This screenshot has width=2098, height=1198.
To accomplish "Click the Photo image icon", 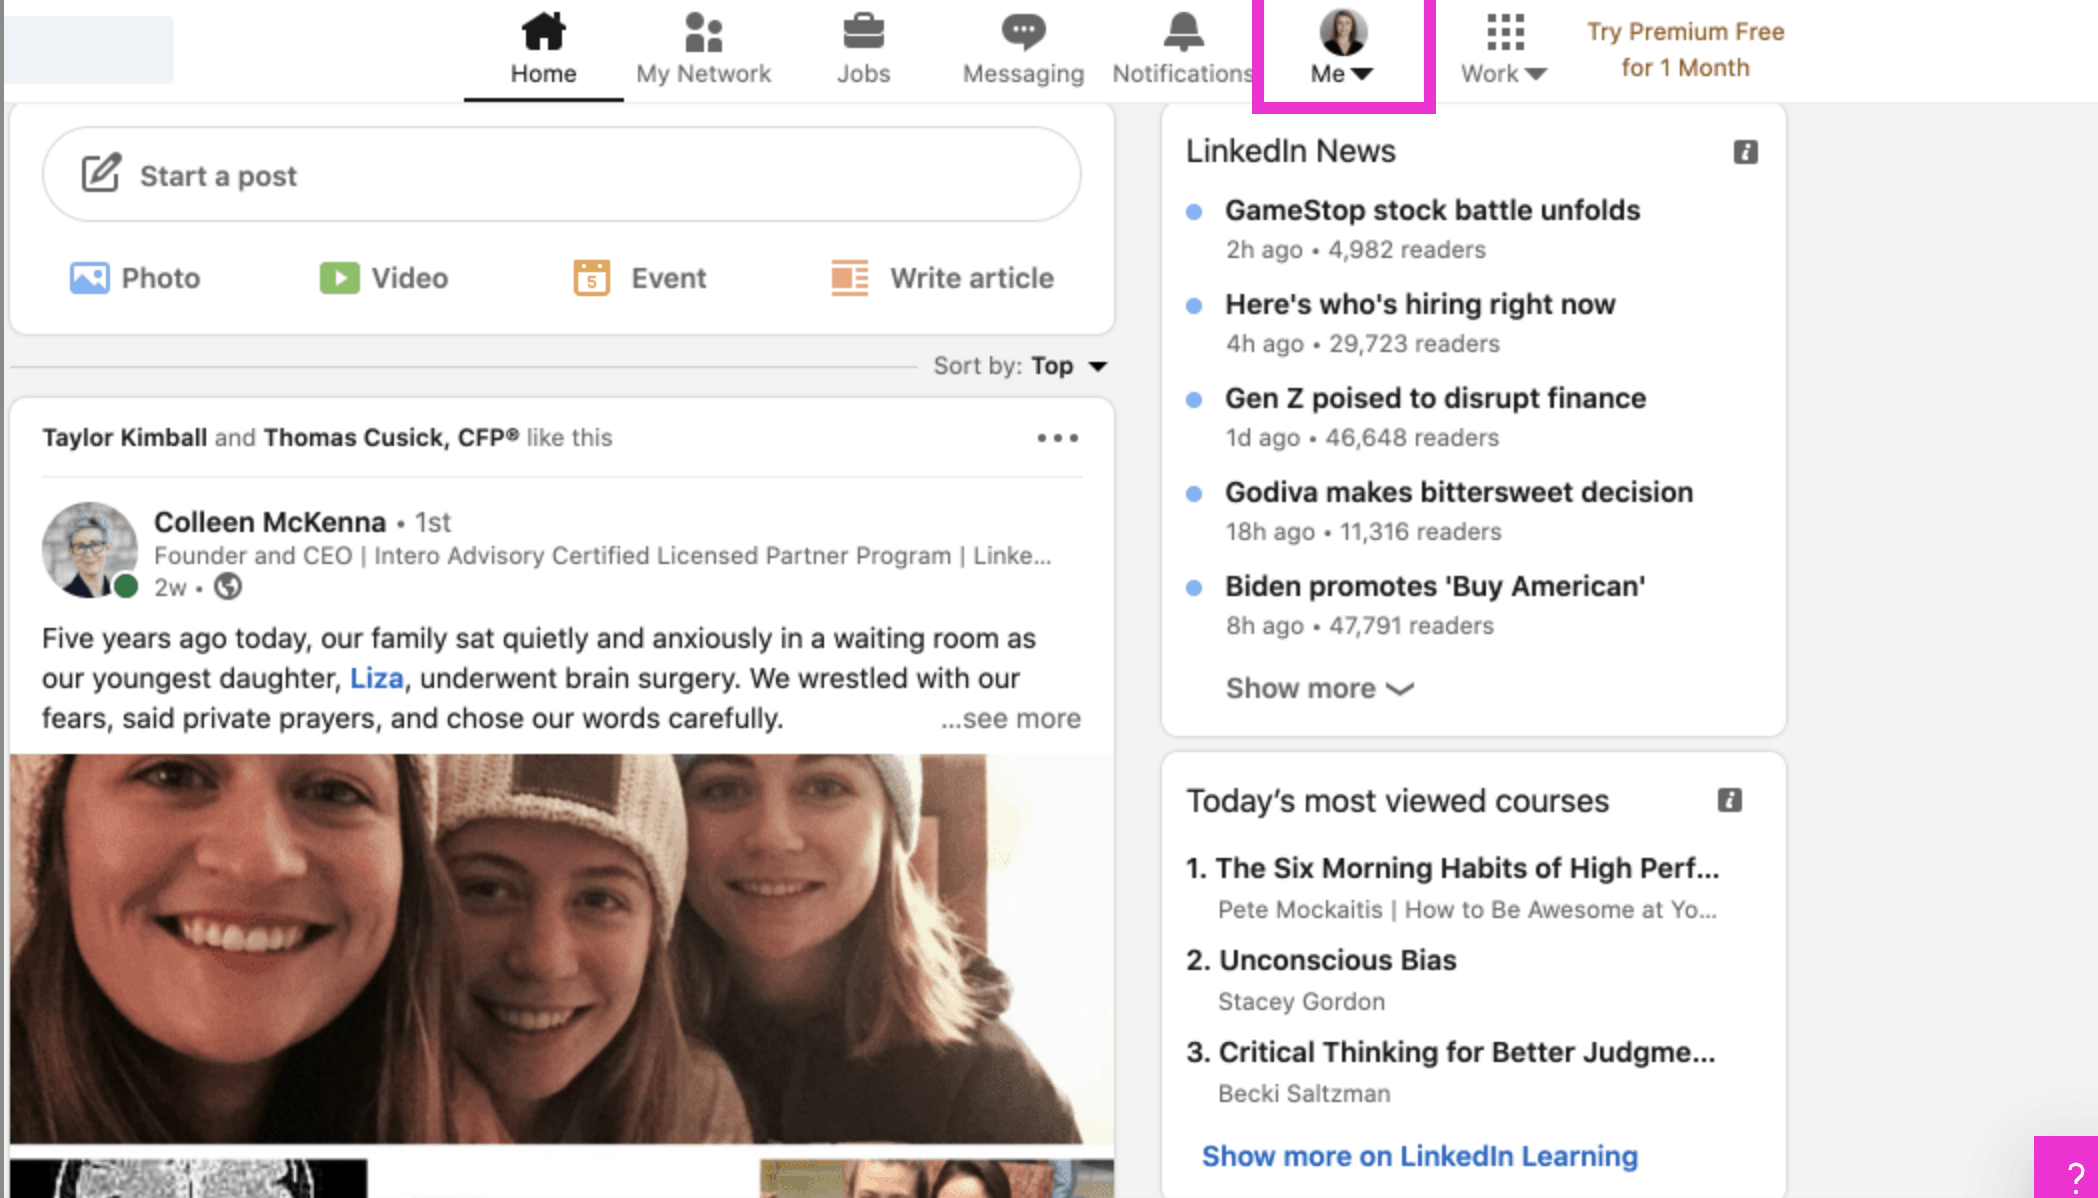I will click(89, 277).
